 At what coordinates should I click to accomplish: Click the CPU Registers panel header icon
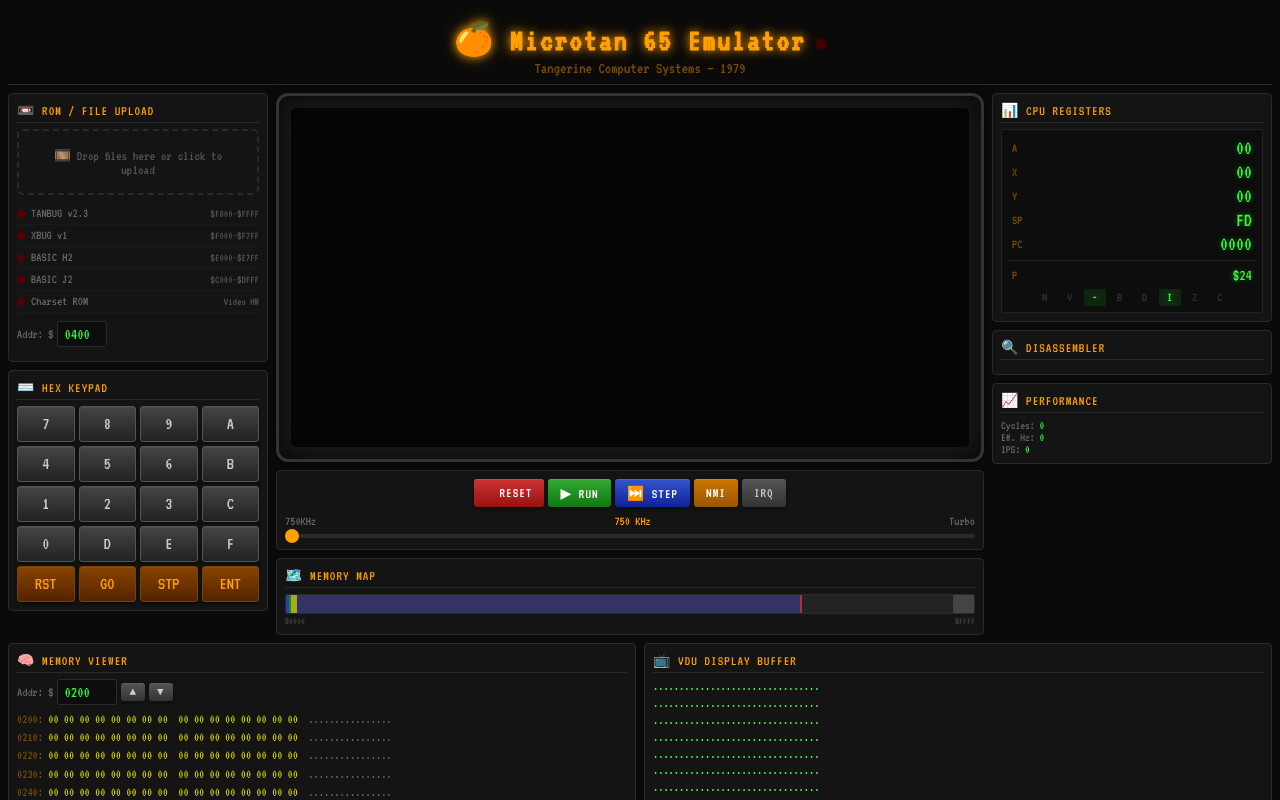coord(1009,110)
